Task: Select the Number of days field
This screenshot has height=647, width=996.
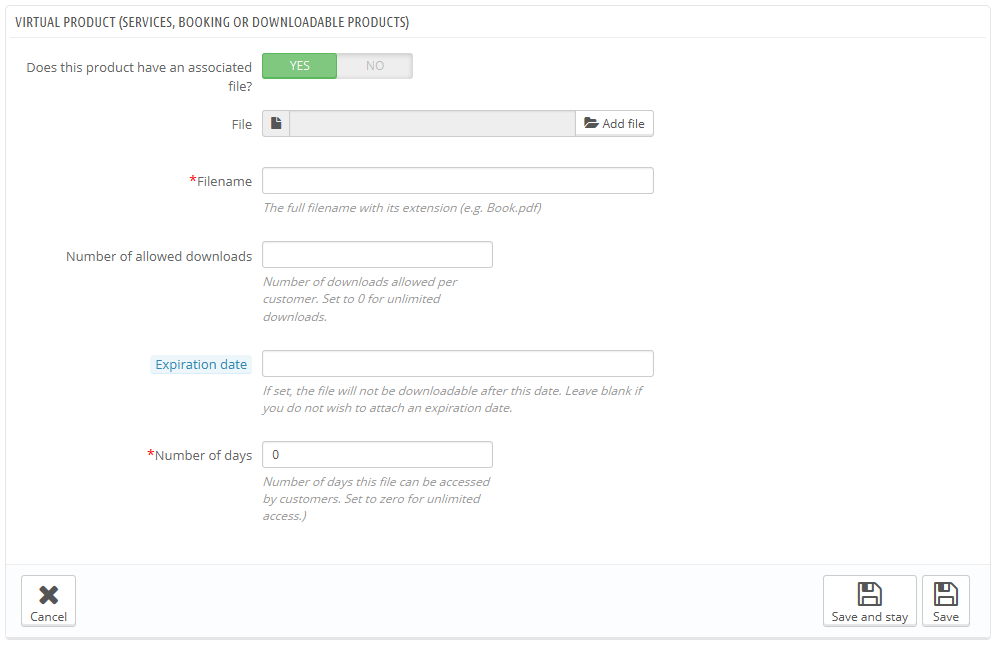Action: coord(377,455)
